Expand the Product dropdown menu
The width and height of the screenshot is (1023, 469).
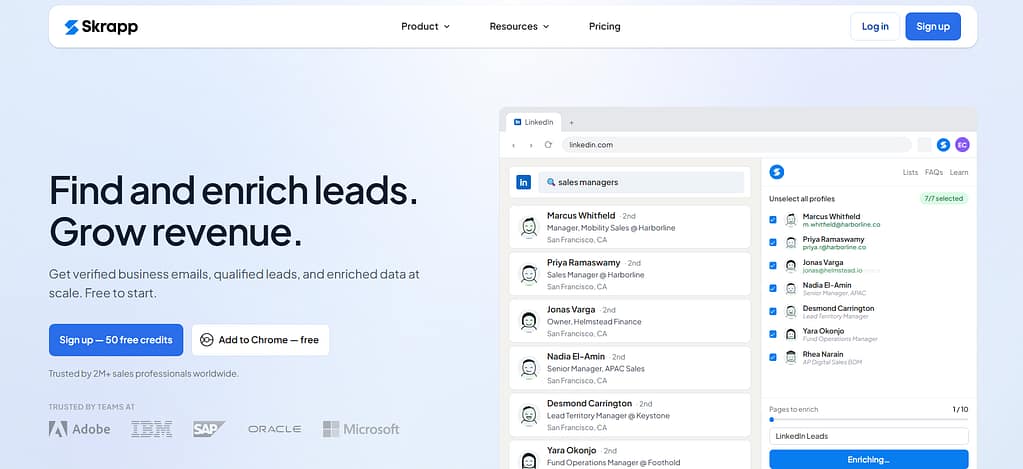click(x=425, y=27)
